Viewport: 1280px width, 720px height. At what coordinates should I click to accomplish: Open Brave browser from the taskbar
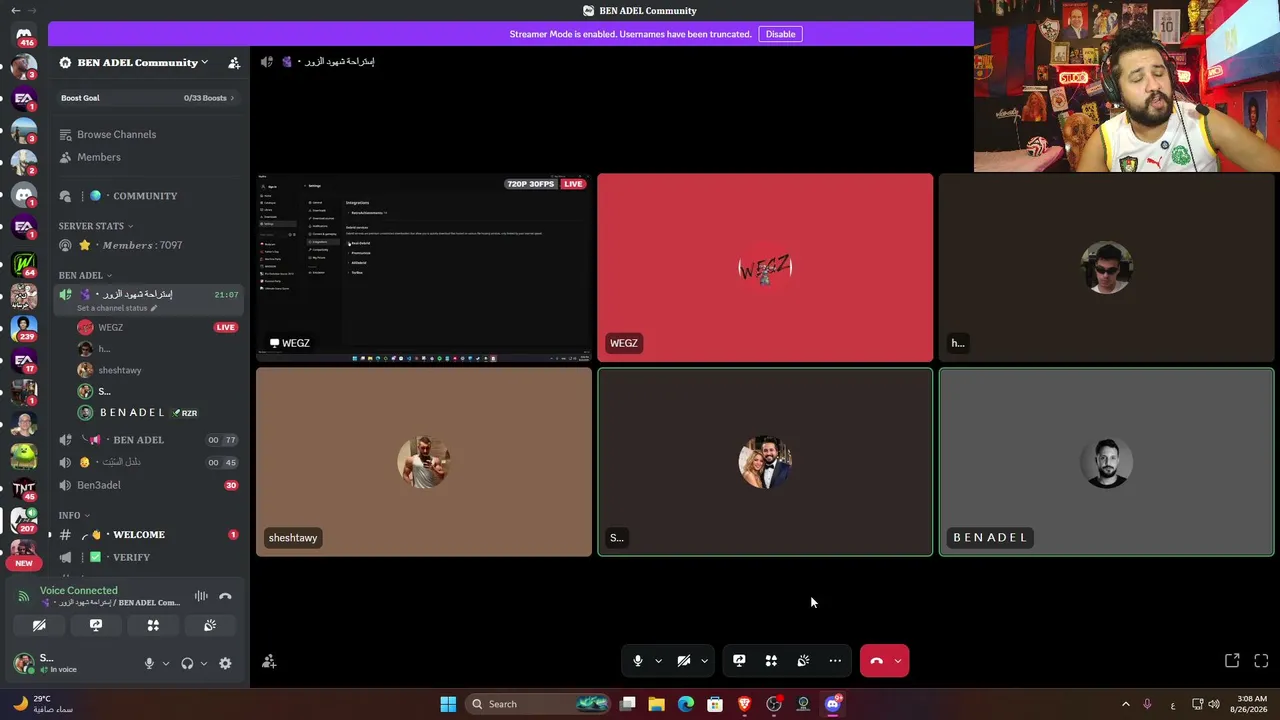point(744,704)
